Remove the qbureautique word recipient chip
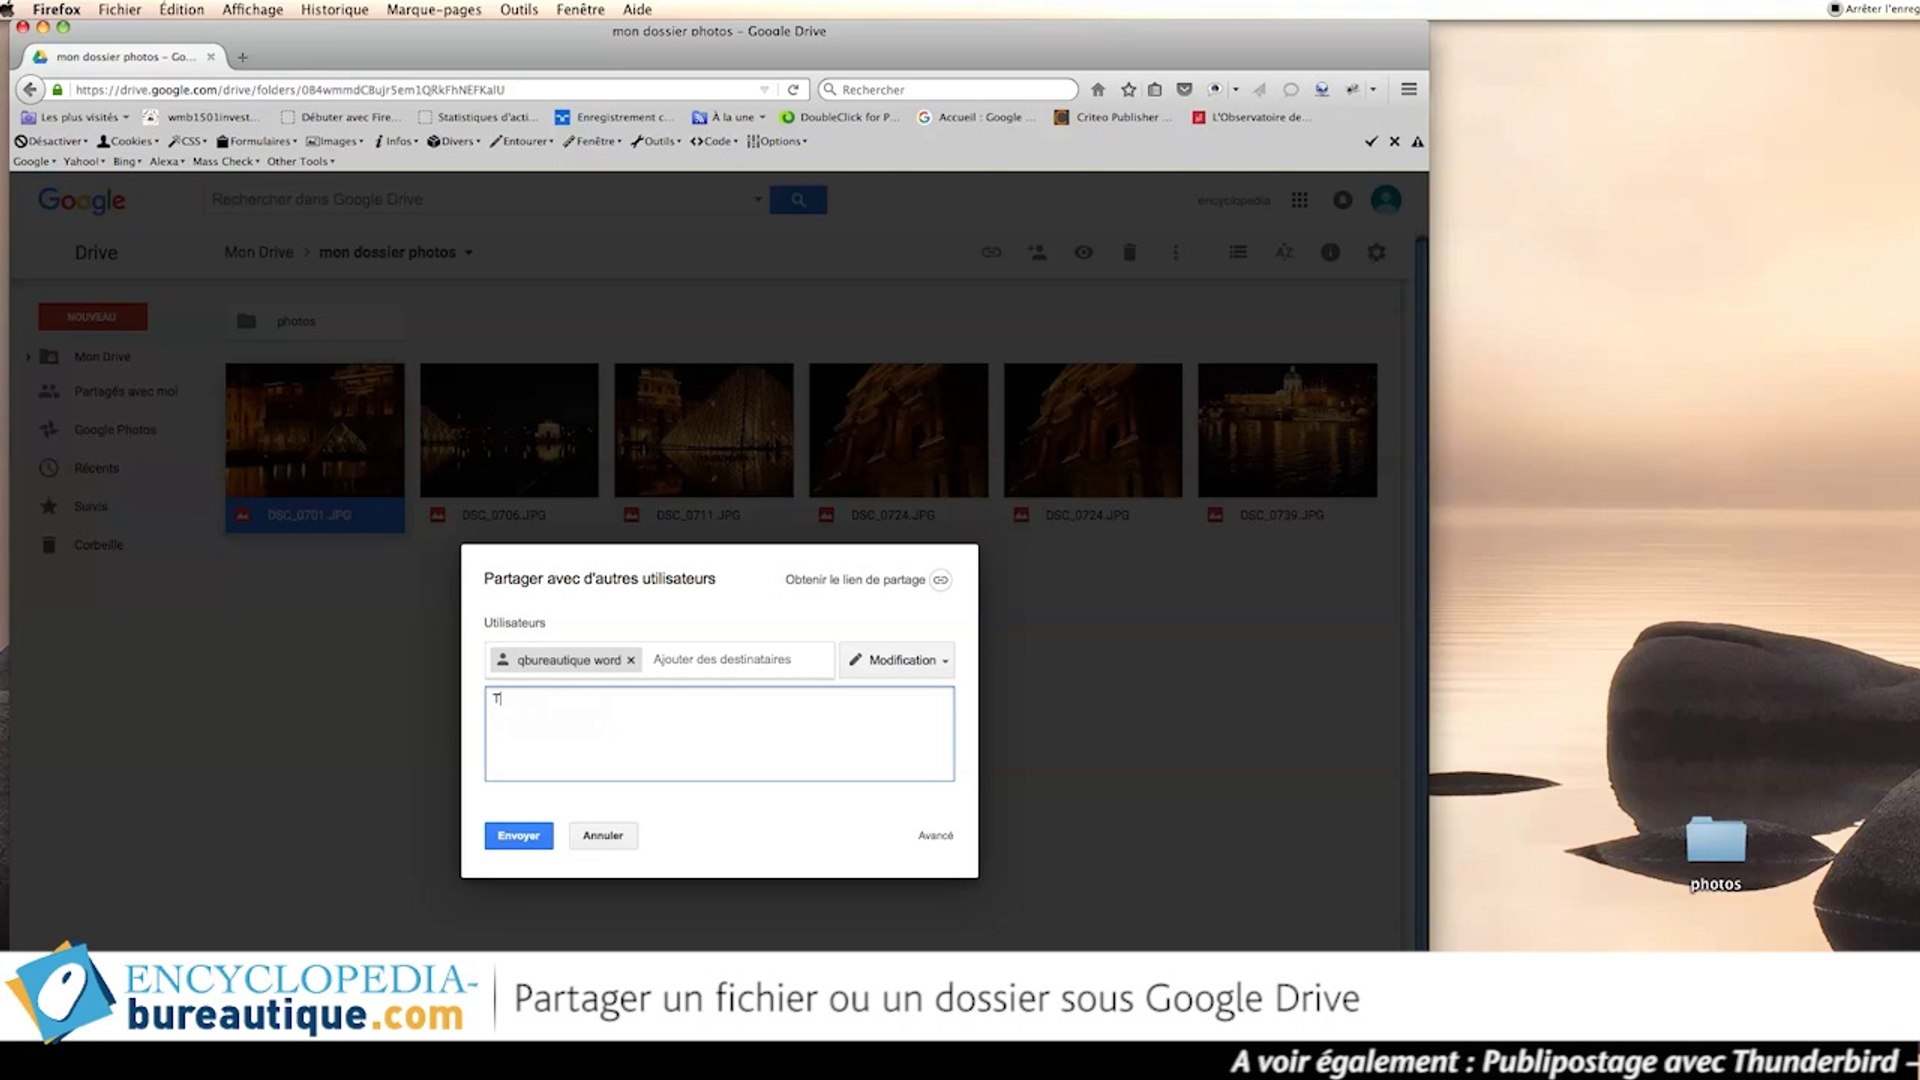The width and height of the screenshot is (1920, 1080). point(631,661)
